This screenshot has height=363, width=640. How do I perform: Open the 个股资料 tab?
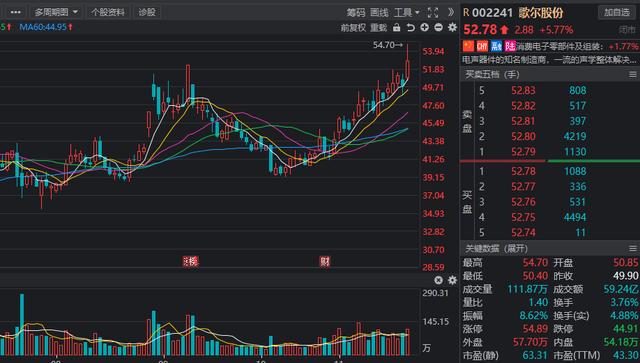coord(108,12)
